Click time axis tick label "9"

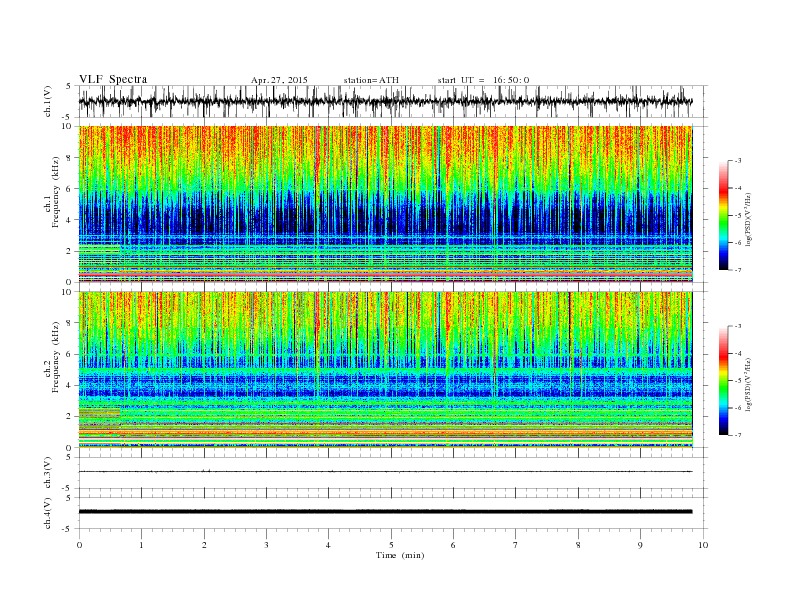click(x=640, y=545)
